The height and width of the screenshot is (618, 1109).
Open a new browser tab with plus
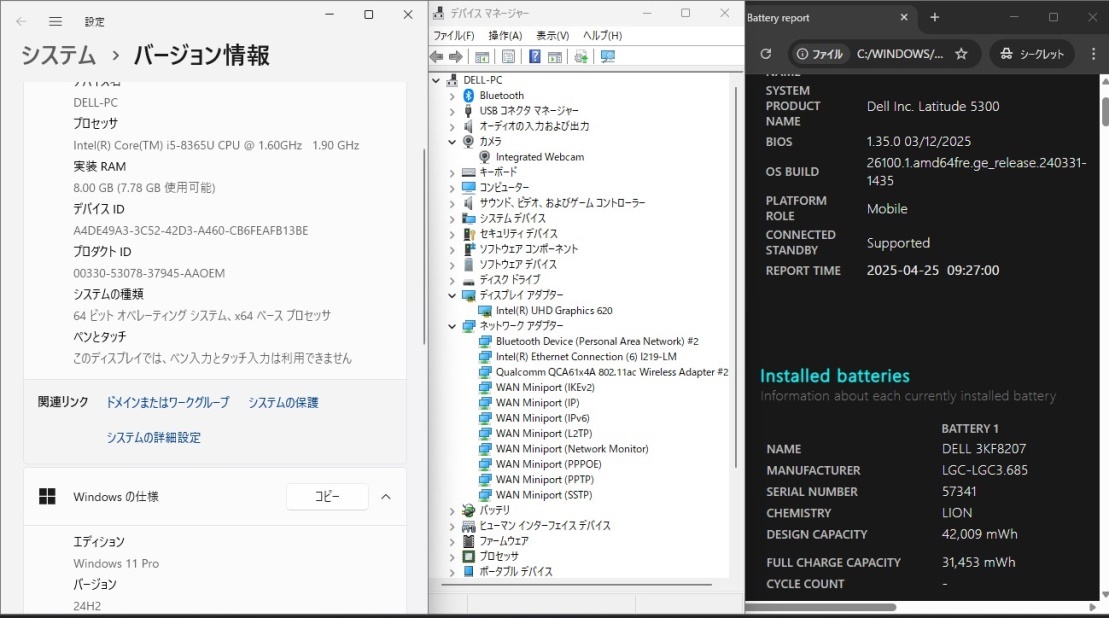coord(934,17)
